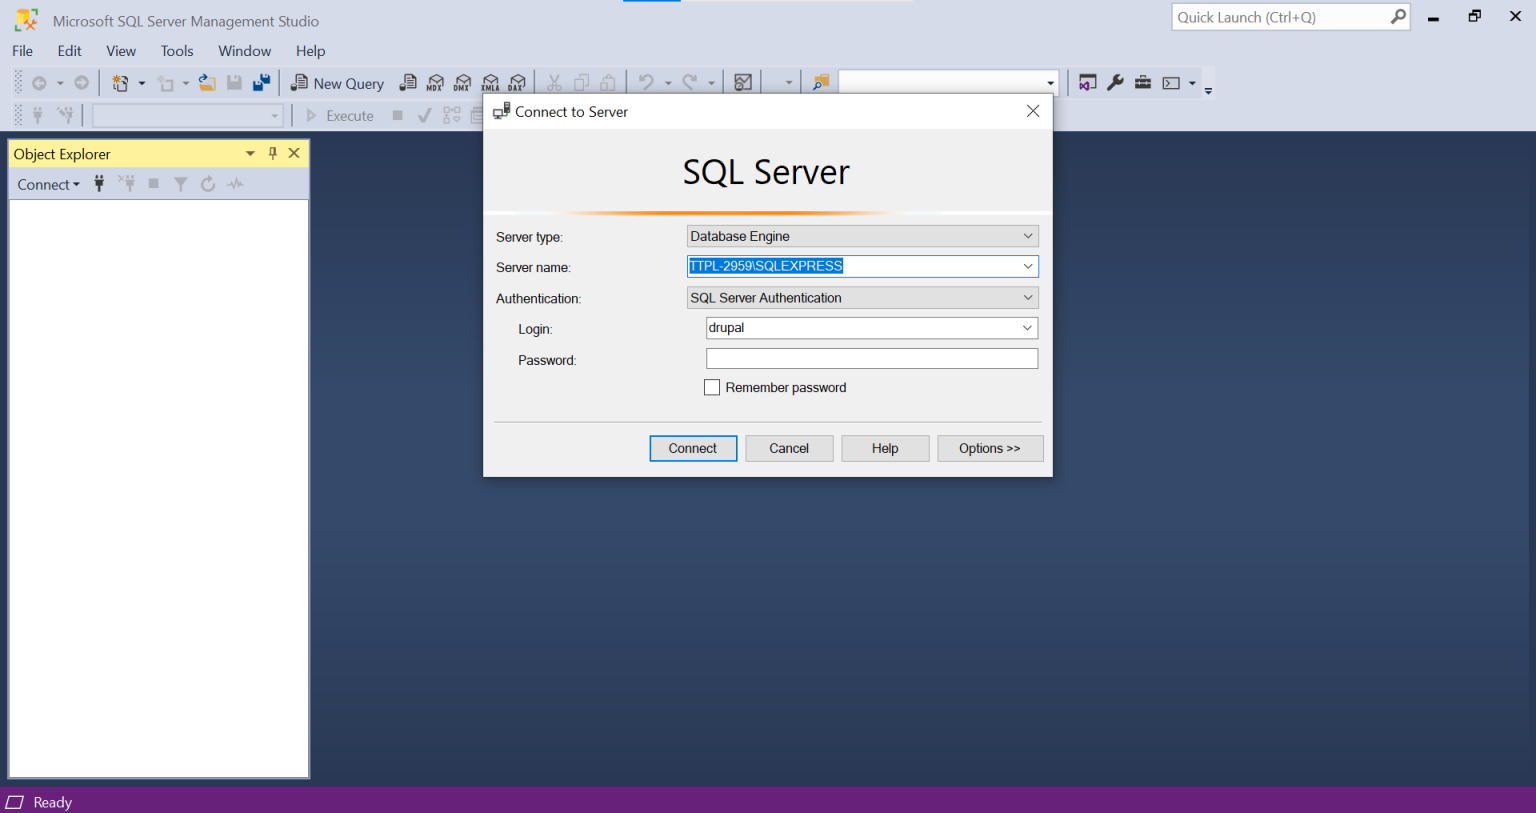The image size is (1536, 813).
Task: Open the Login name dropdown
Action: pyautogui.click(x=1026, y=328)
